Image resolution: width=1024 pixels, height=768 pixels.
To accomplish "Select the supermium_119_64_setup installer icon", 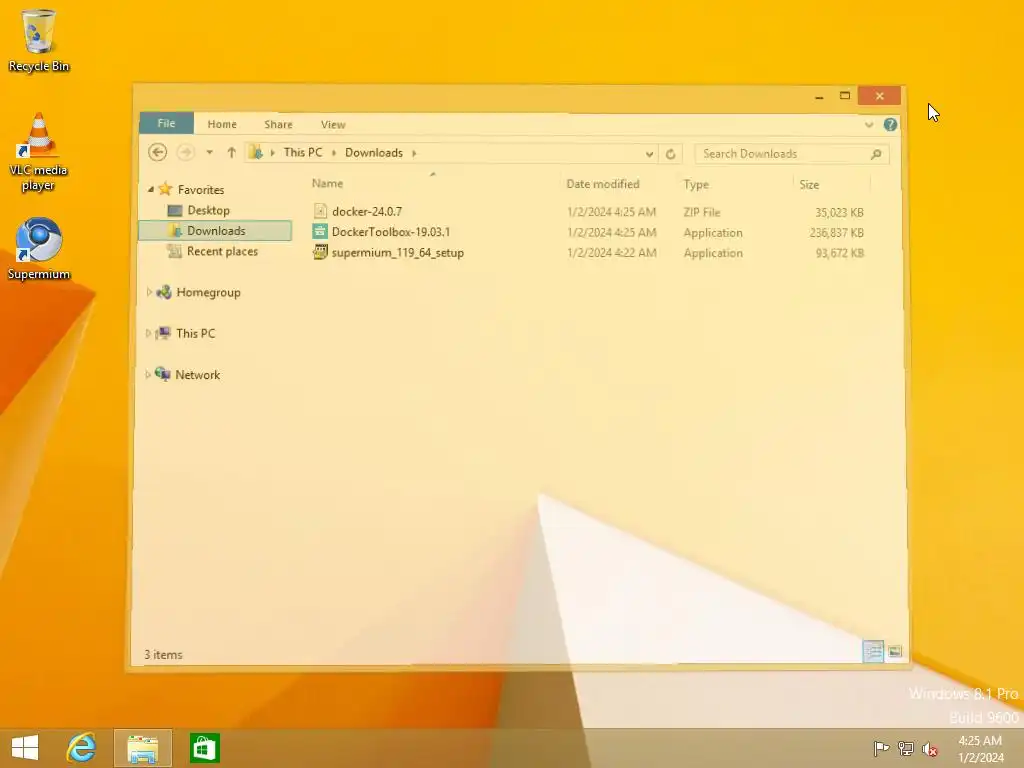I will pyautogui.click(x=320, y=252).
